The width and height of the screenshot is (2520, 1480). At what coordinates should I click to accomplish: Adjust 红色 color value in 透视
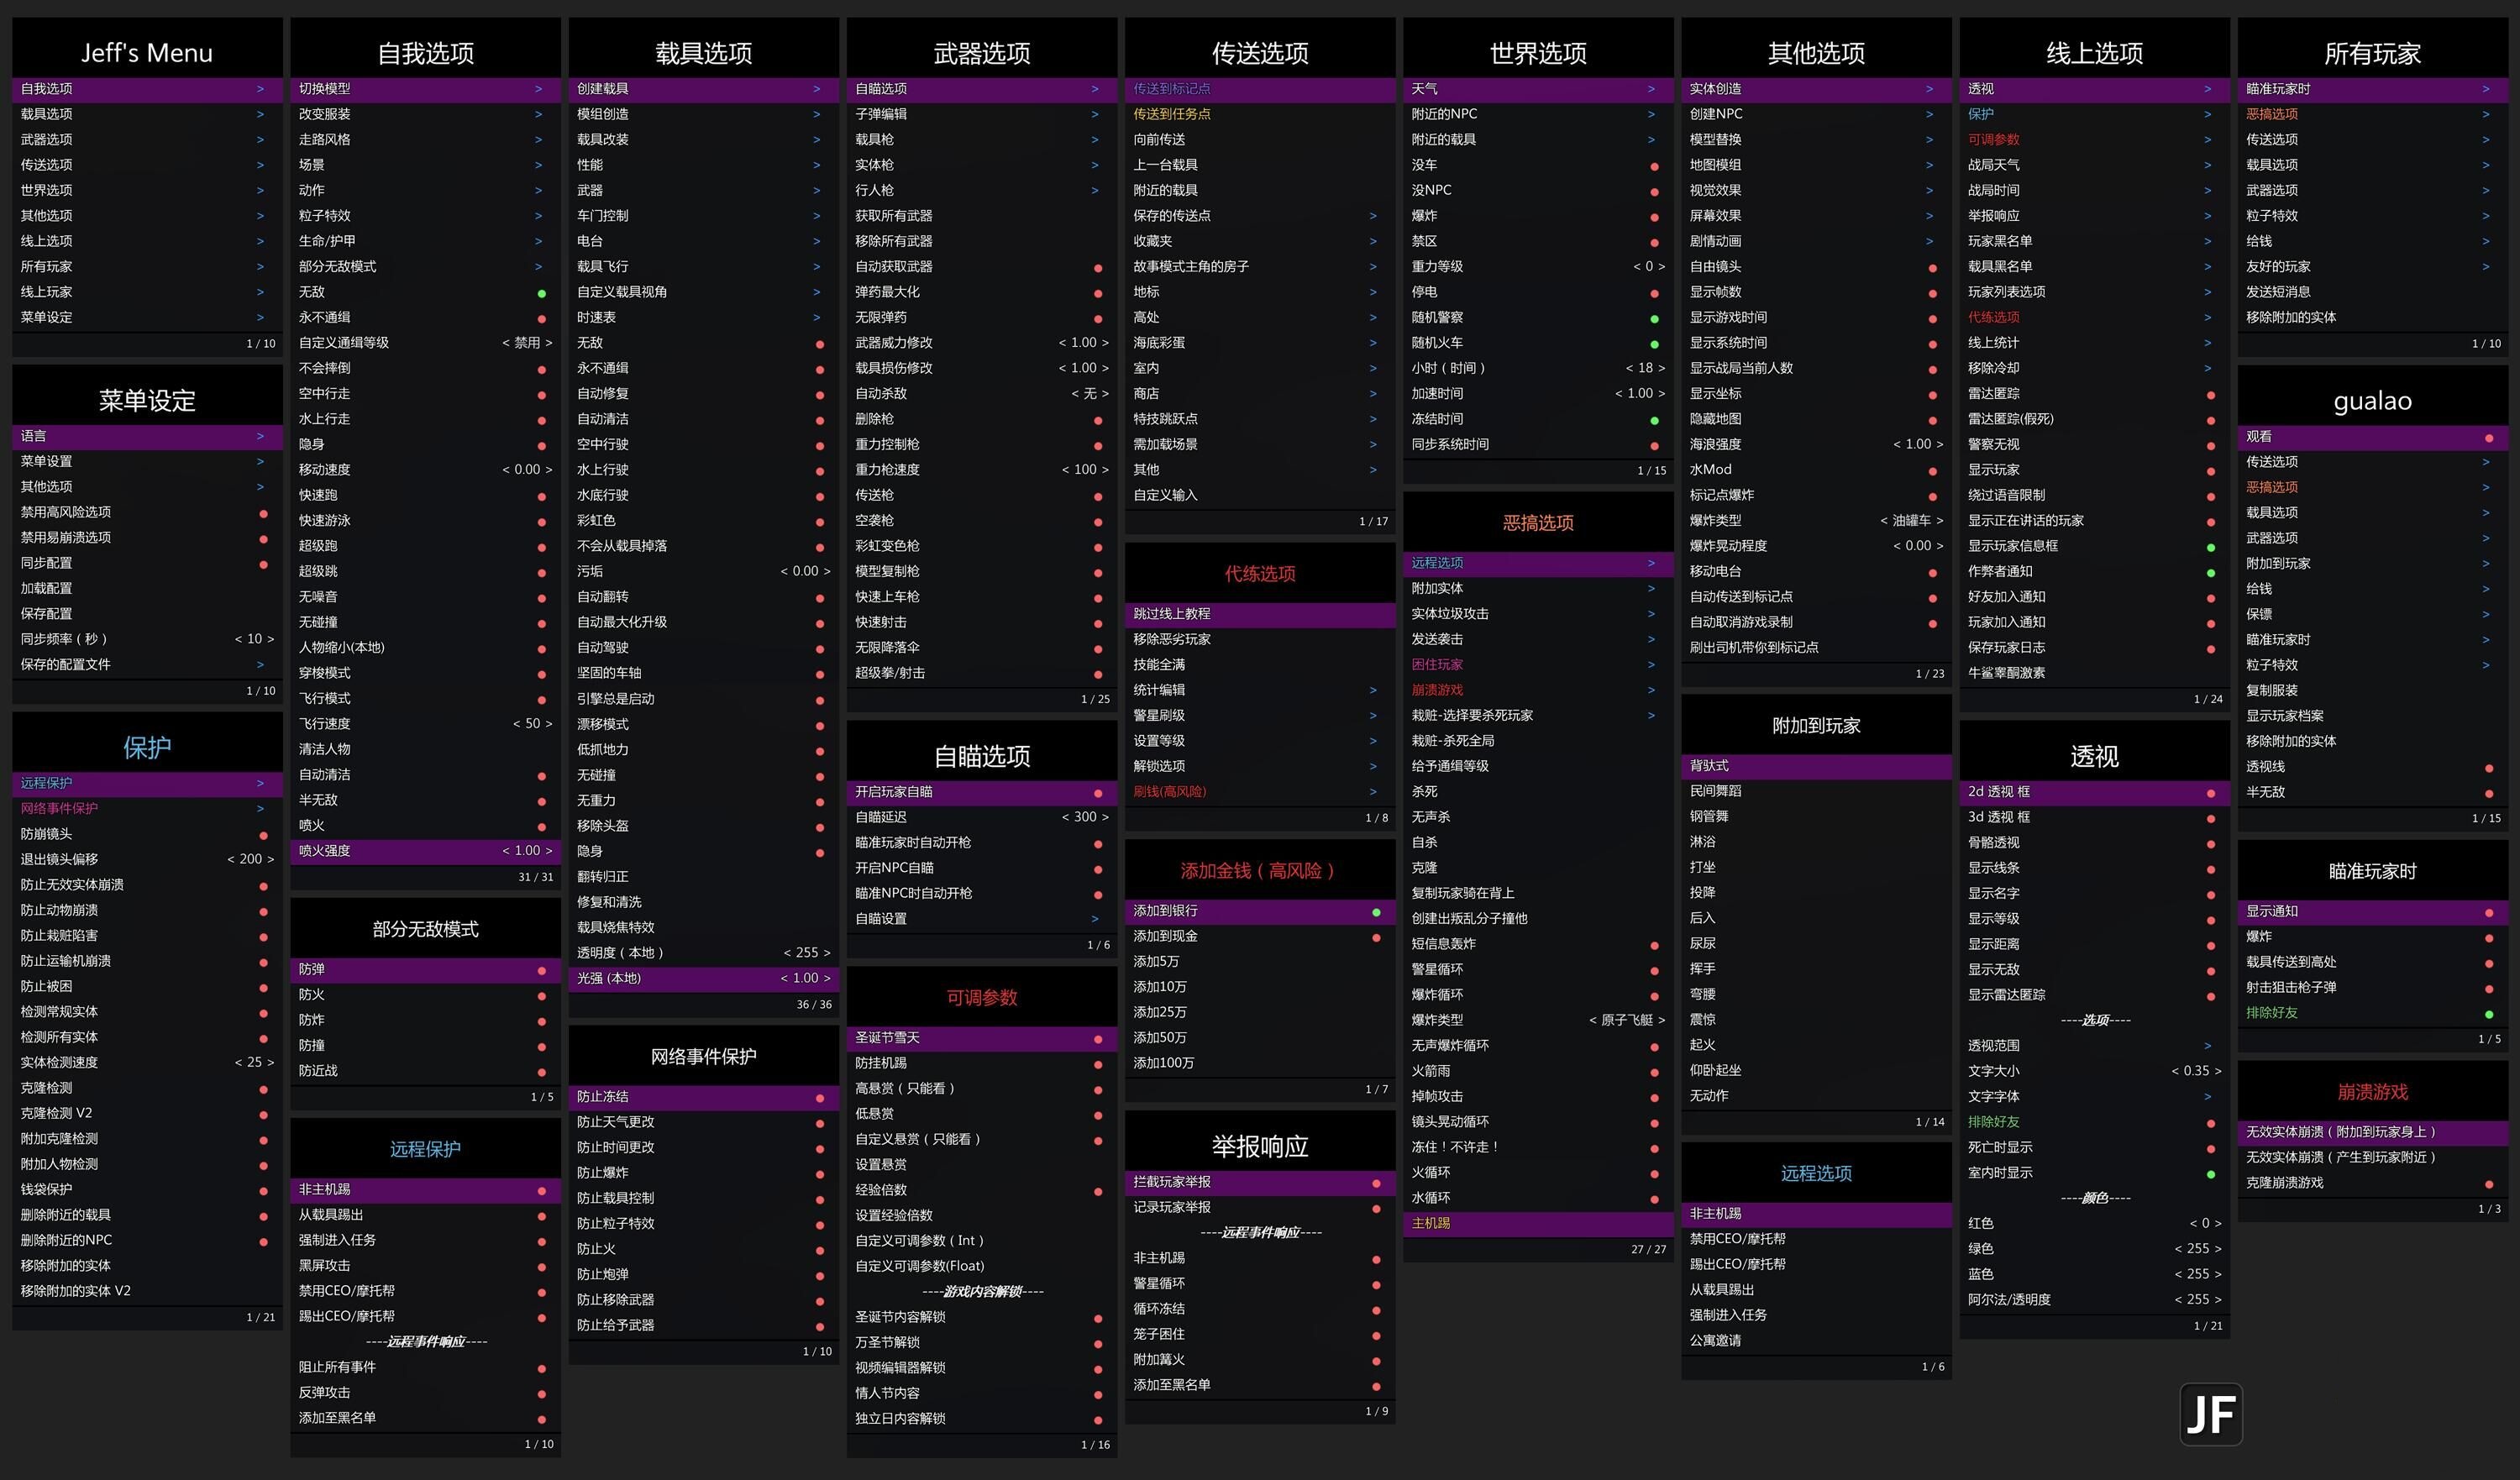(x=2205, y=1224)
